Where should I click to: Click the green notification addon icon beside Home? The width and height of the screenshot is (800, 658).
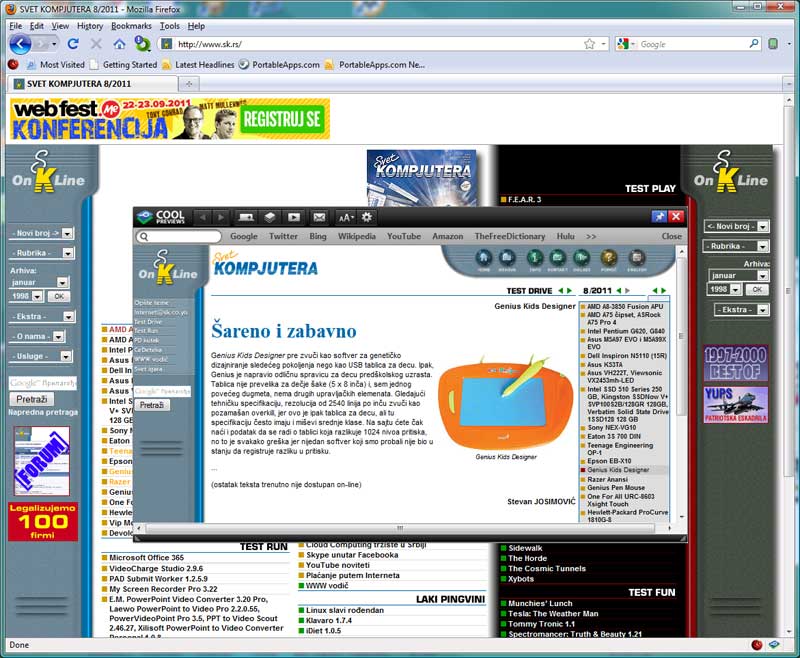(x=142, y=44)
